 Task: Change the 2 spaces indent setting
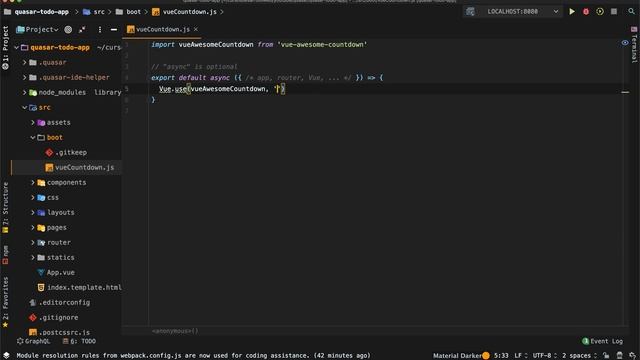tap(579, 356)
